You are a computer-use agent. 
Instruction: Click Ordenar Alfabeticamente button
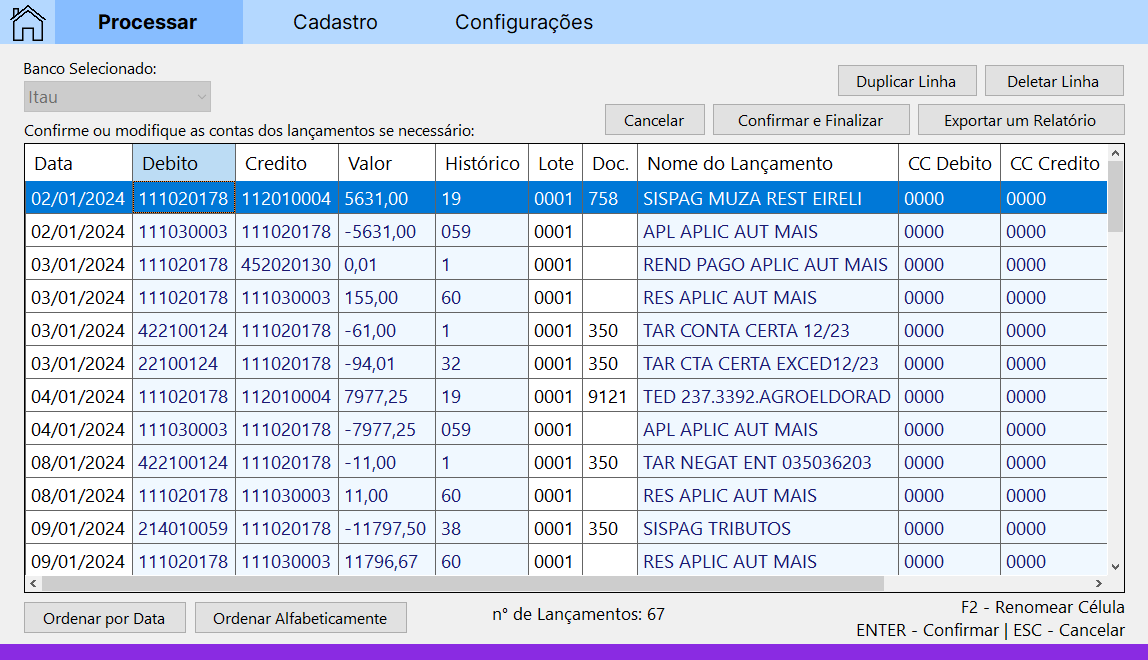point(300,618)
